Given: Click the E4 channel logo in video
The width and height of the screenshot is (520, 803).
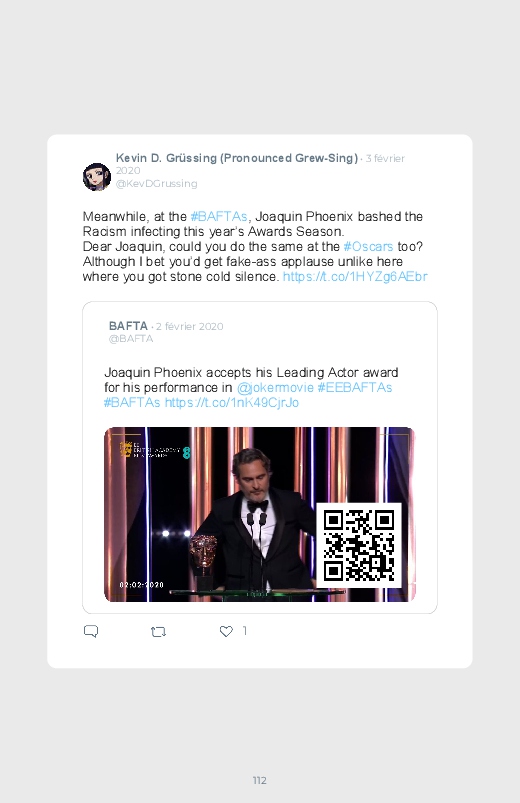Looking at the screenshot, I should tap(186, 453).
